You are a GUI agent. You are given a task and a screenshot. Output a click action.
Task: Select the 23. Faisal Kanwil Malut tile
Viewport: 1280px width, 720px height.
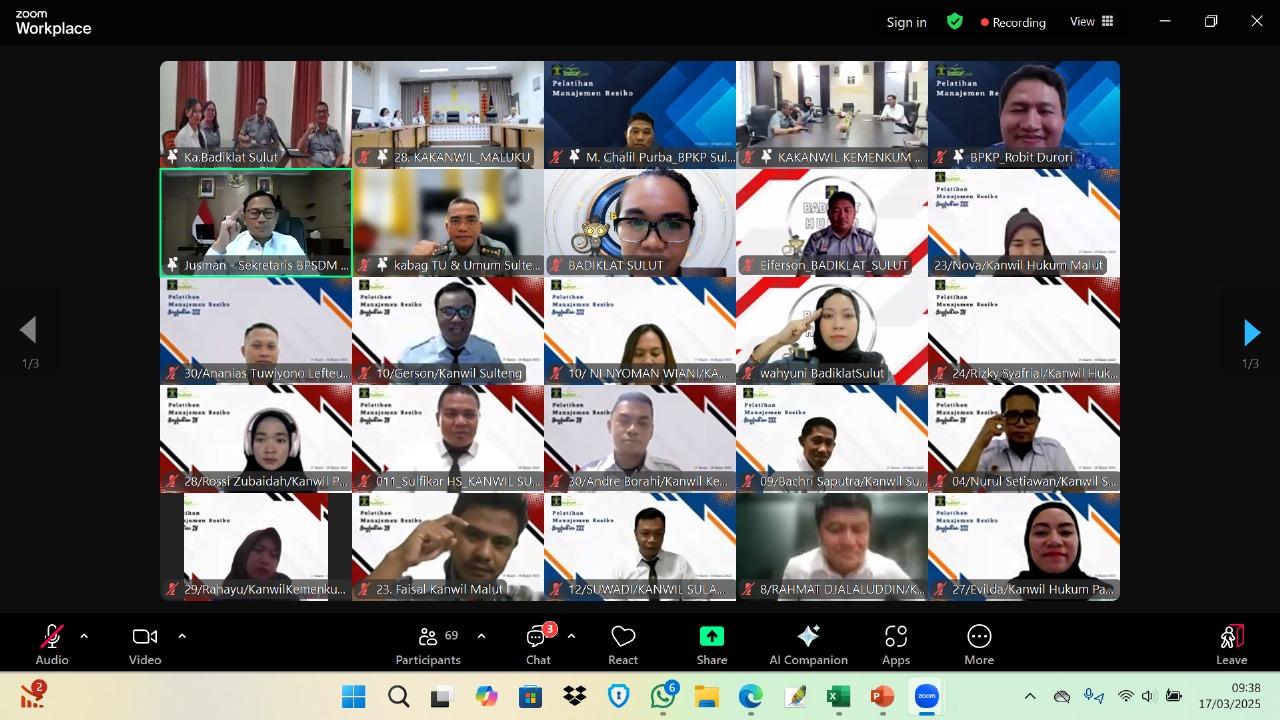448,546
